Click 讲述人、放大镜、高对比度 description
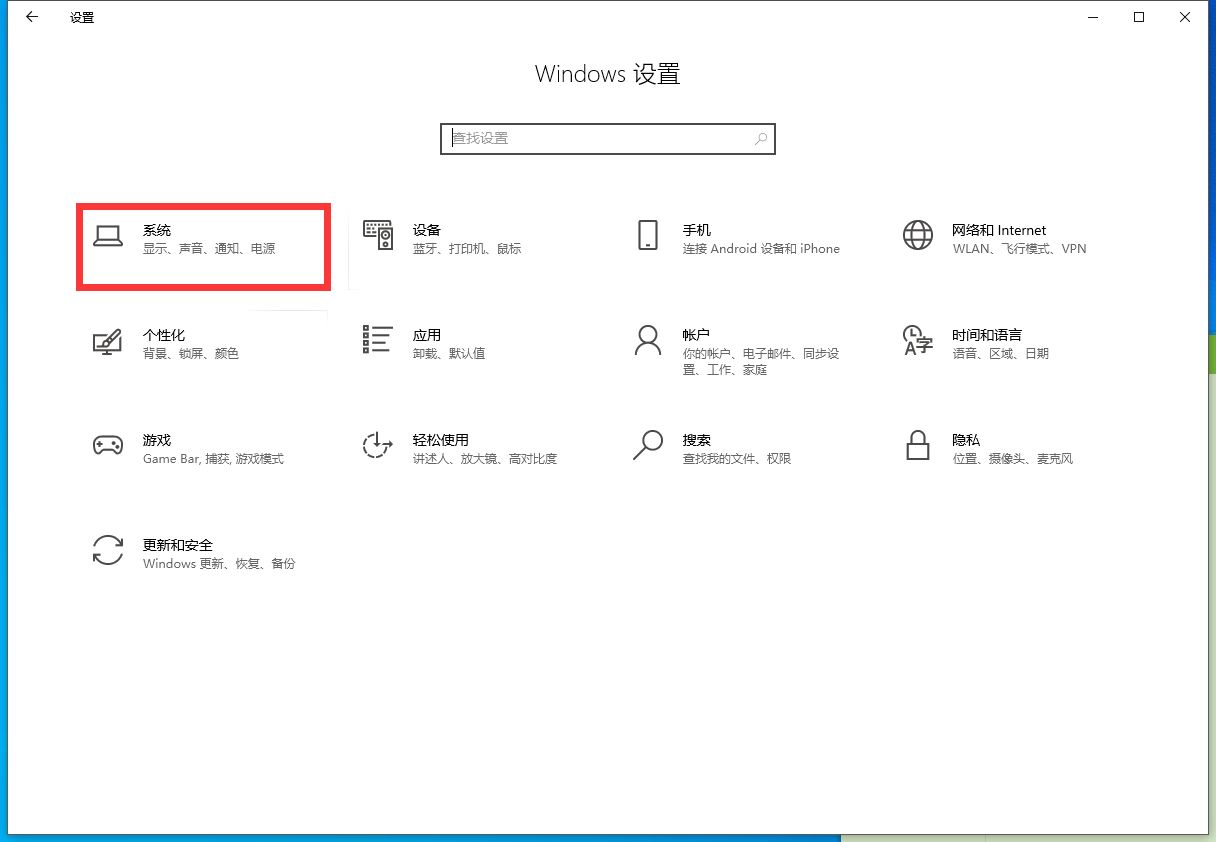Screen dimensions: 1216x842 click(x=485, y=459)
